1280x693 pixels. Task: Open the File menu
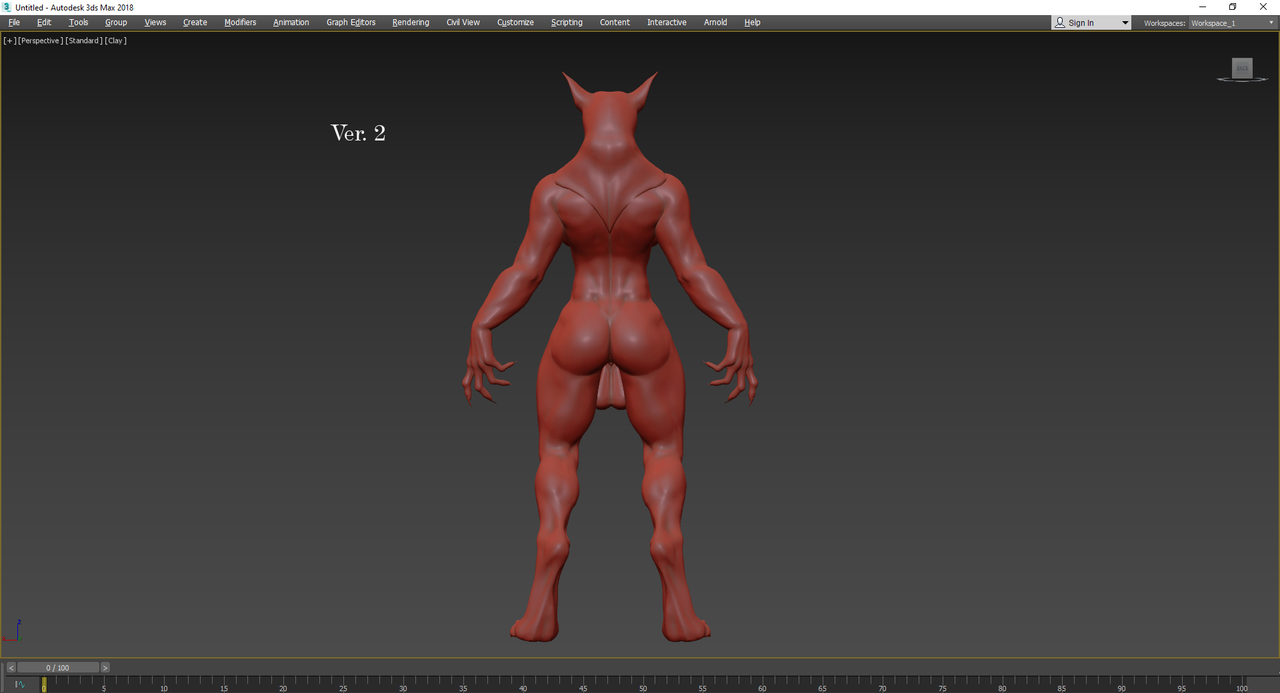coord(14,22)
